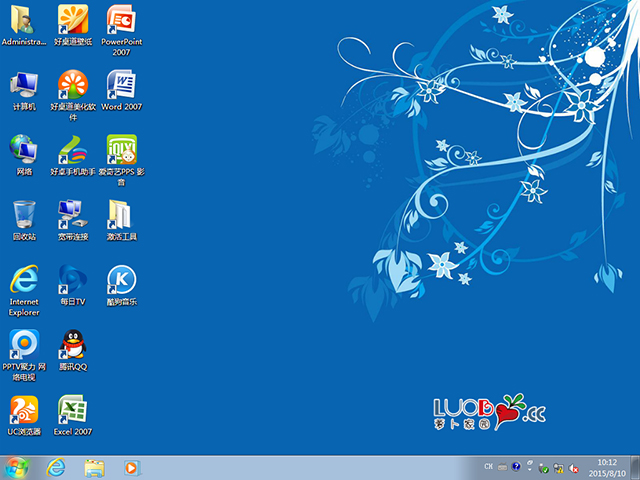The width and height of the screenshot is (640, 480).
Task: Click the 爱奇艺PPS 影音 icon
Action: pos(121,149)
